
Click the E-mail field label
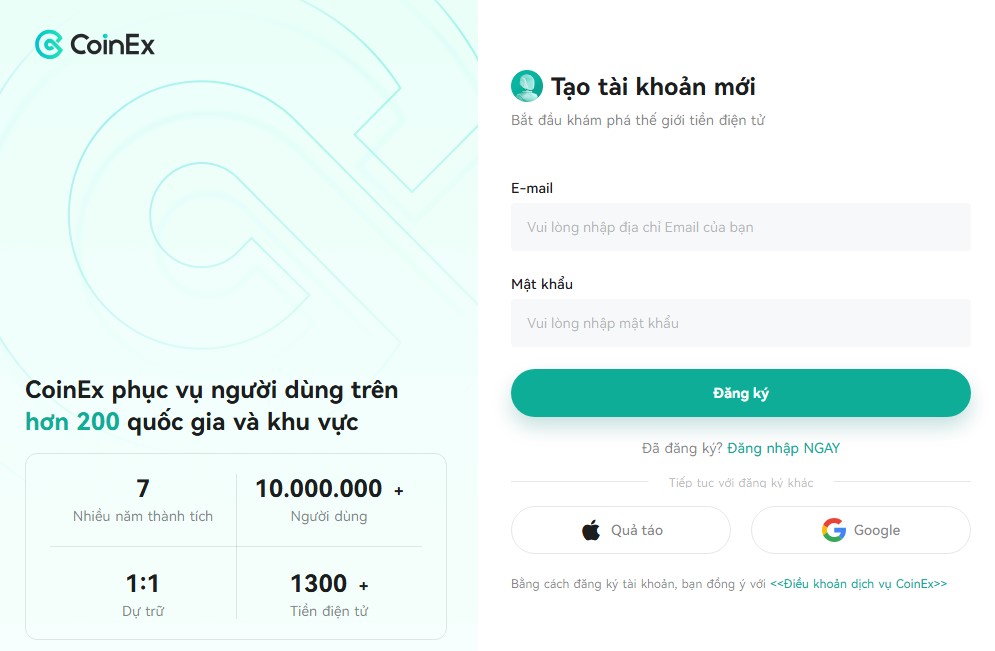tap(532, 188)
